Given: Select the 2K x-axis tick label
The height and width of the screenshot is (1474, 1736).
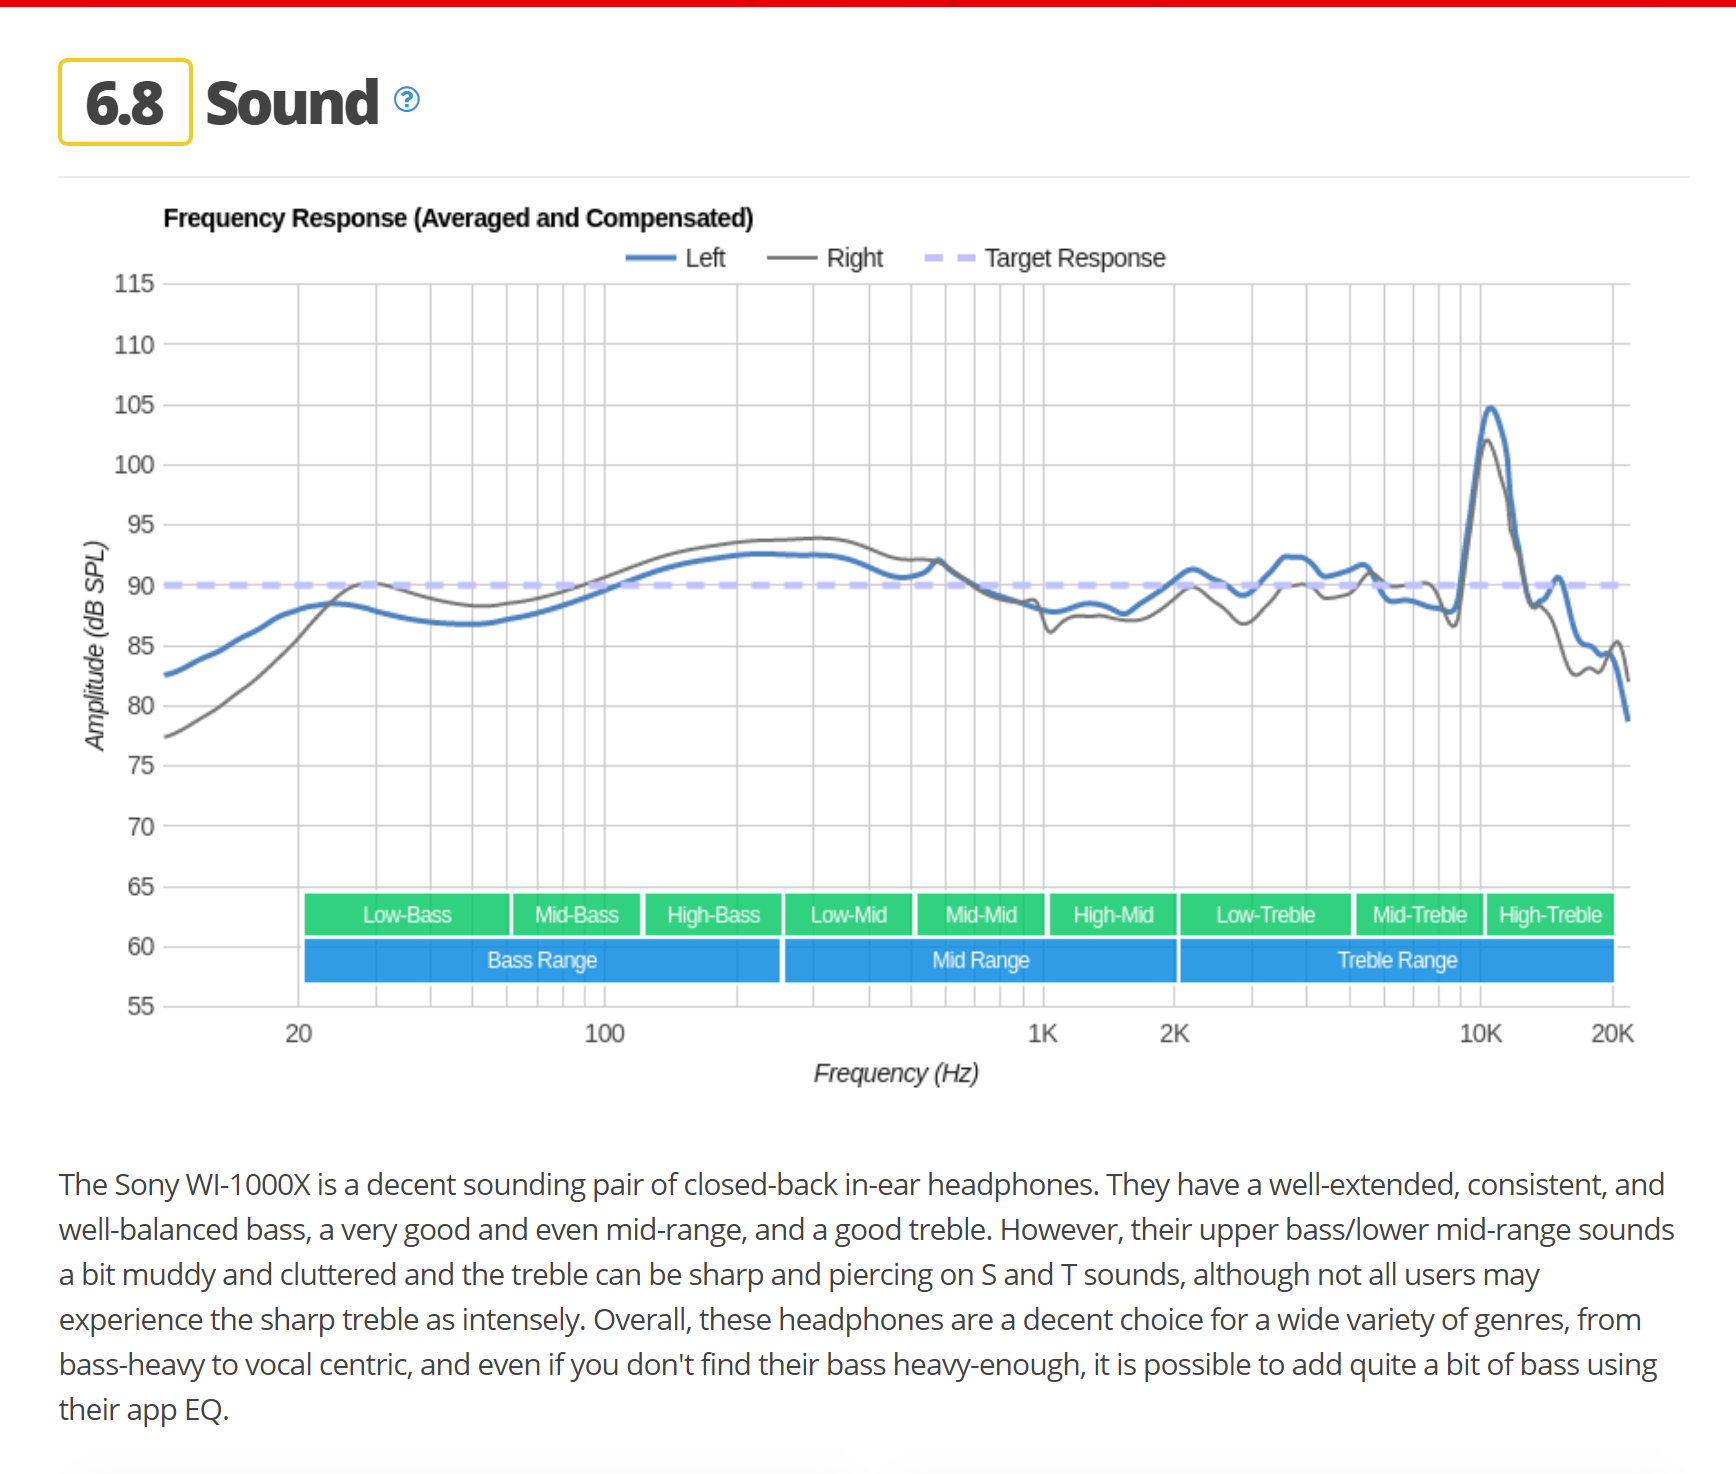Looking at the screenshot, I should [x=1174, y=1033].
